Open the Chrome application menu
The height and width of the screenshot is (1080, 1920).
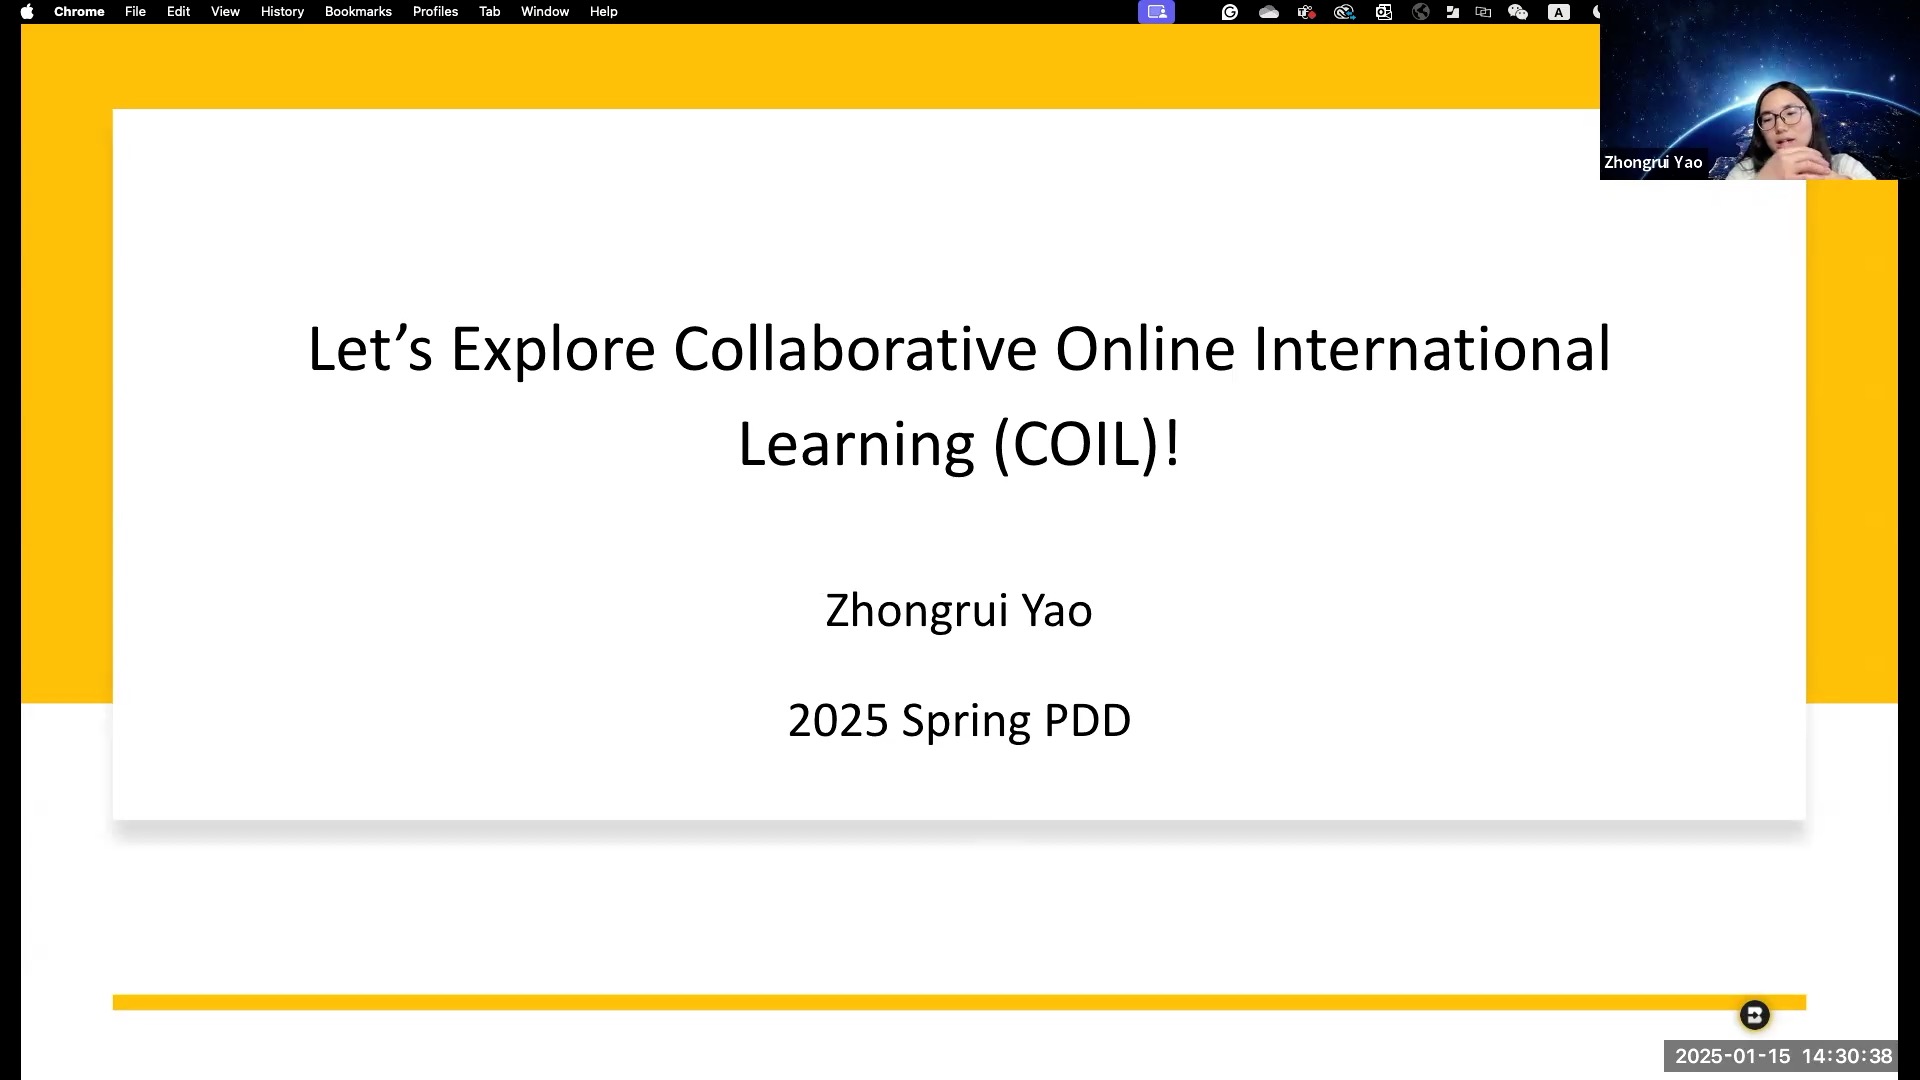tap(79, 12)
